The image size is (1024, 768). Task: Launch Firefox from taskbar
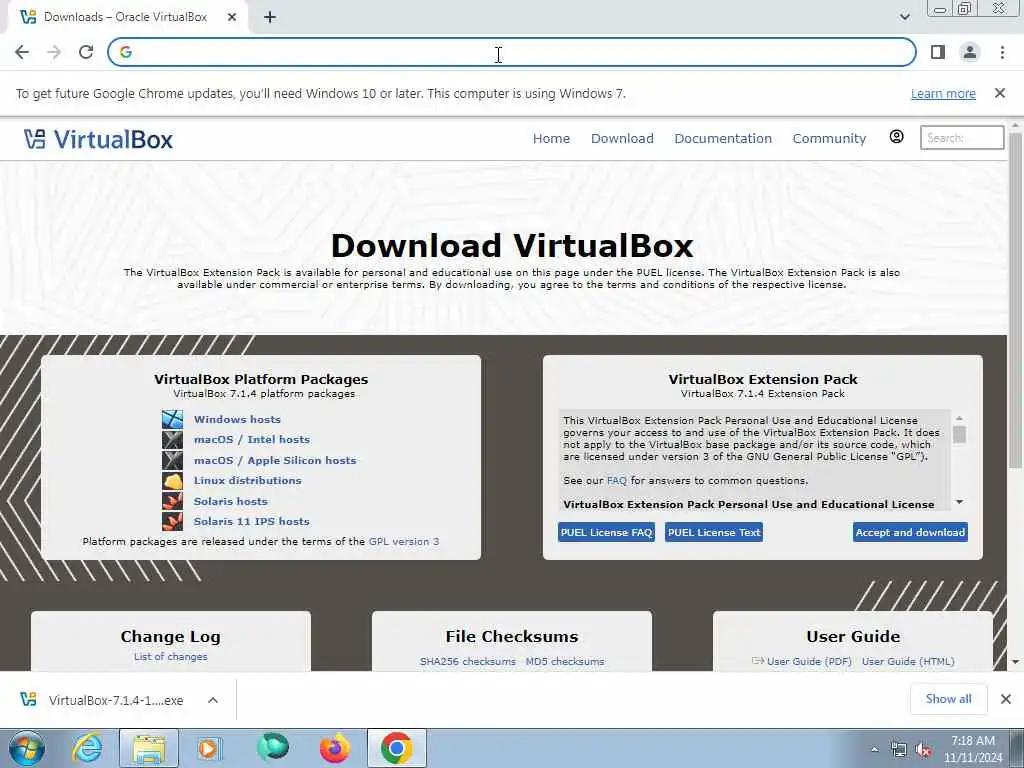(x=334, y=748)
